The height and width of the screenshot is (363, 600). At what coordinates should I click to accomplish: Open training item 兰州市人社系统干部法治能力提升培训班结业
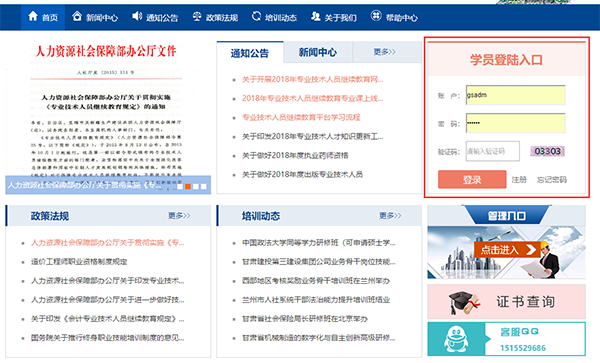[x=316, y=300]
